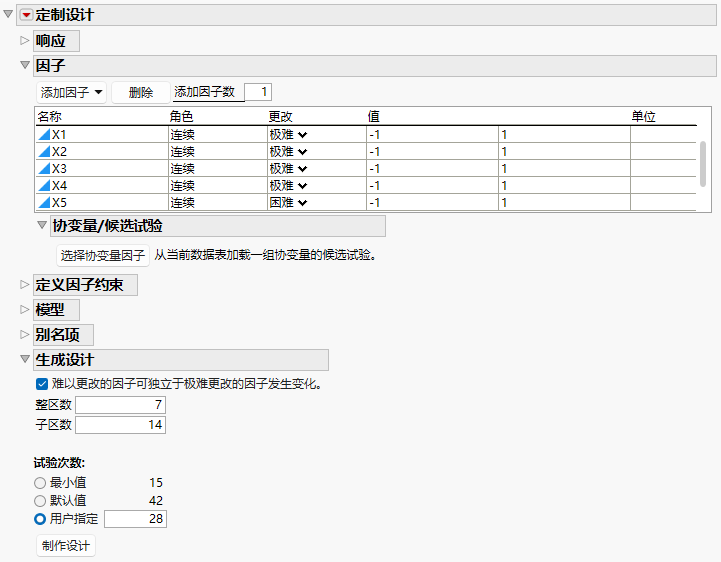Open the 更改 dropdown for X1
This screenshot has width=721, height=562.
click(x=302, y=135)
